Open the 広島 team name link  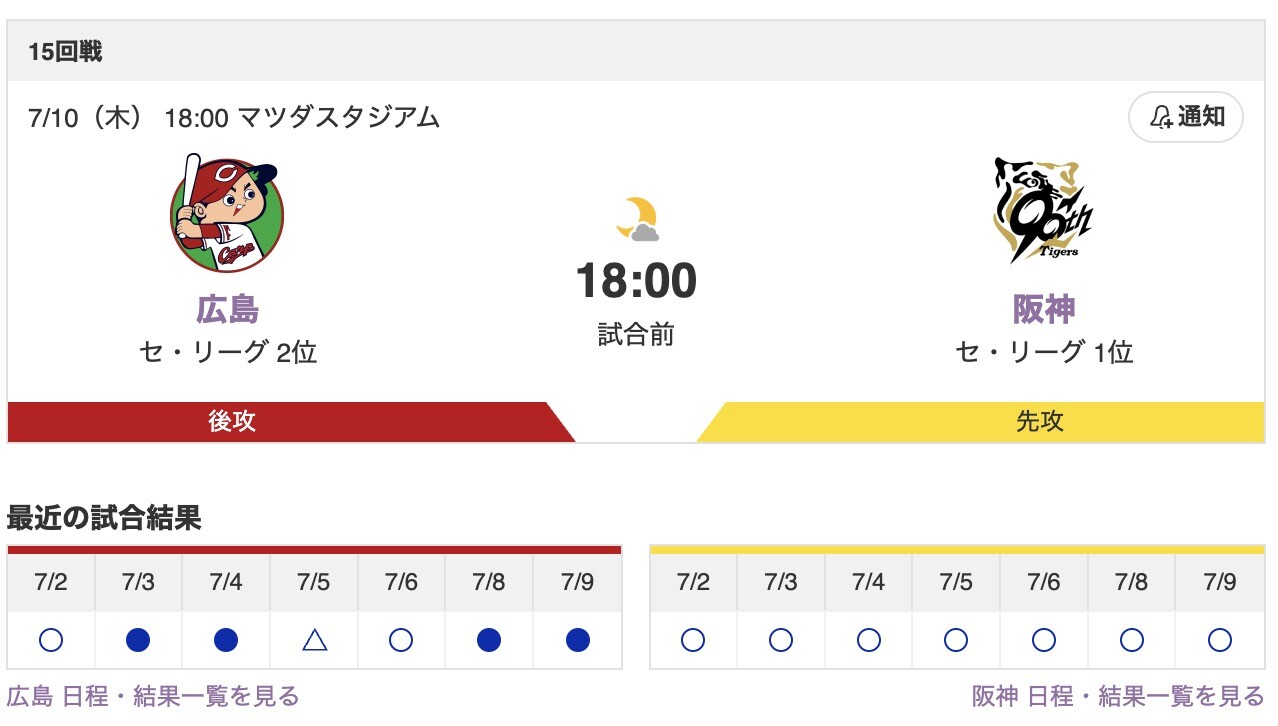click(x=227, y=310)
